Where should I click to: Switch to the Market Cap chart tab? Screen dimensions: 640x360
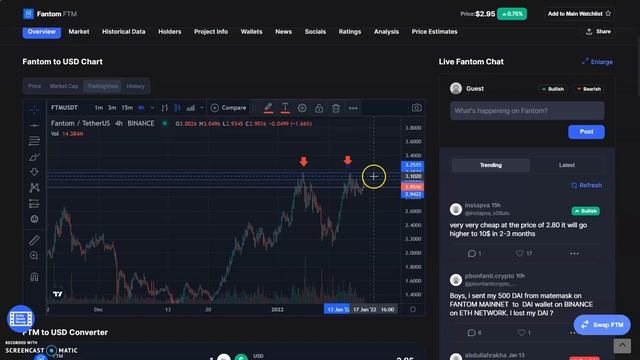point(64,86)
